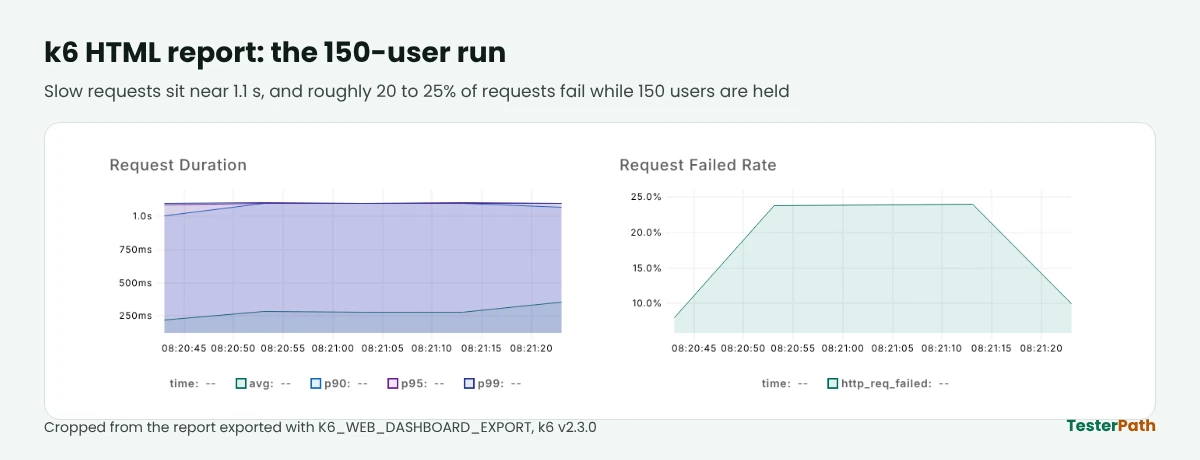Image resolution: width=1200 pixels, height=460 pixels.
Task: Toggle the avg series legend label
Action: tap(262, 383)
